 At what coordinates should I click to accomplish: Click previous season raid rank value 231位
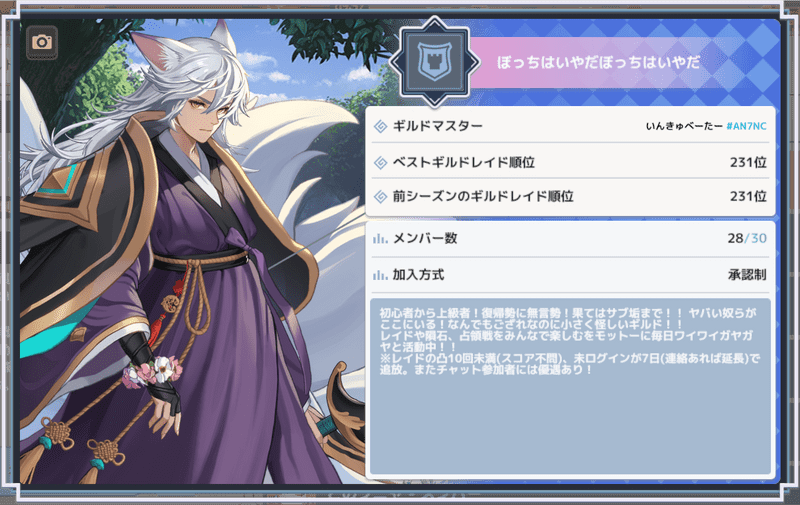coord(748,196)
